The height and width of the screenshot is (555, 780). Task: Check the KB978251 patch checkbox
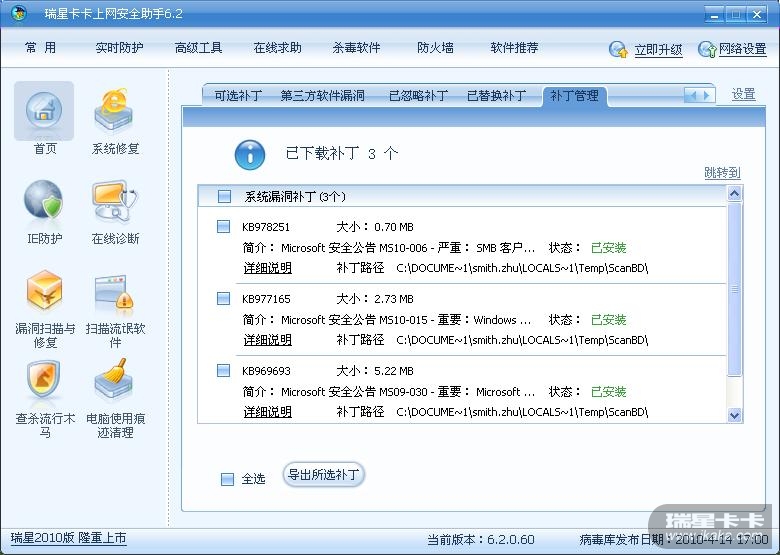[x=223, y=226]
